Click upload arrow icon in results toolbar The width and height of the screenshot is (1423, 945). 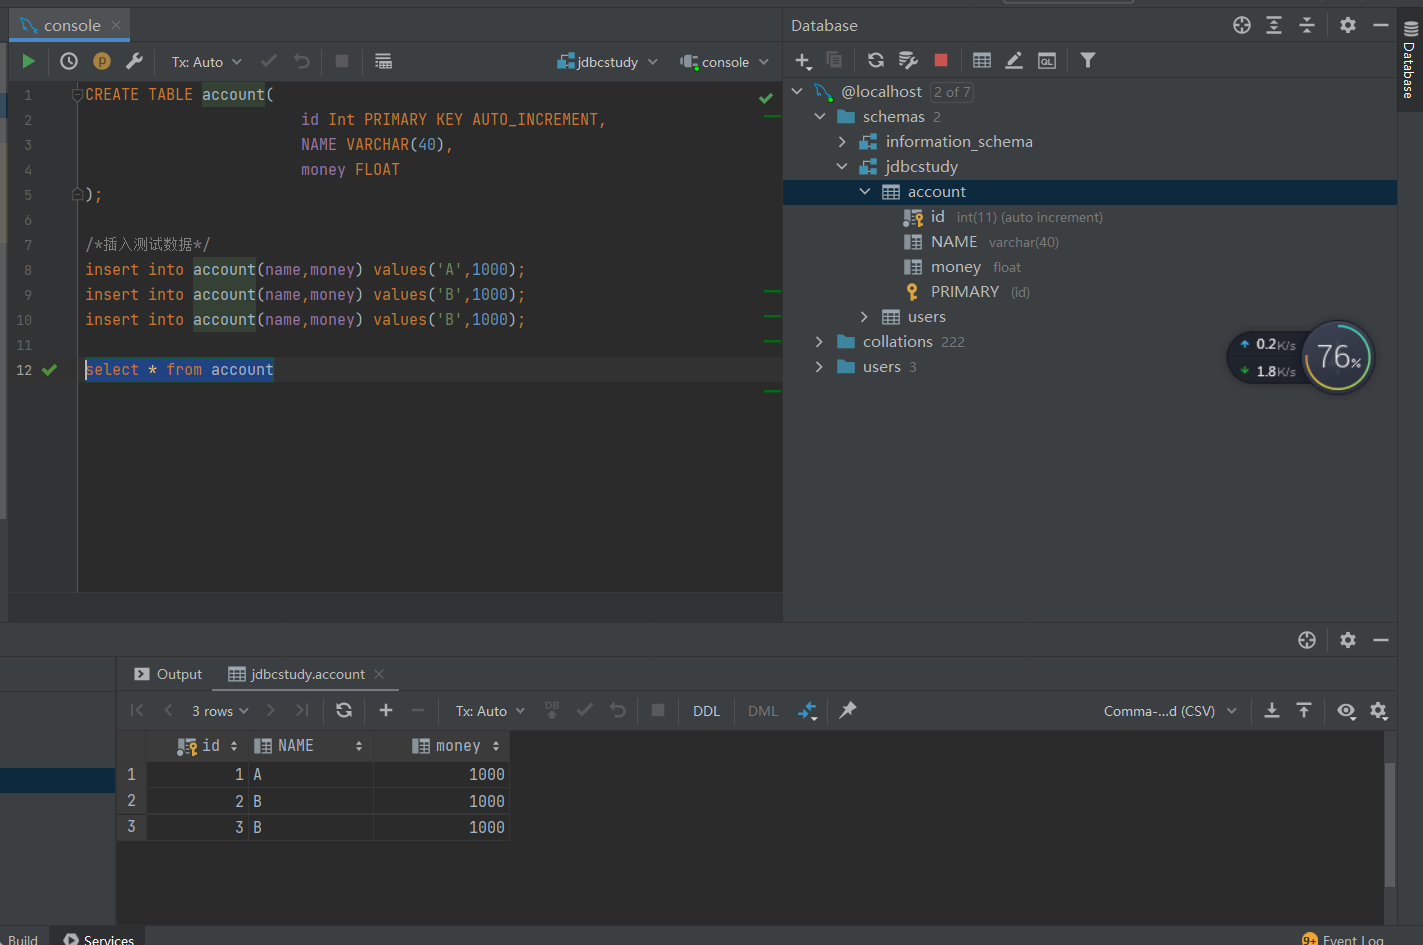(1304, 710)
